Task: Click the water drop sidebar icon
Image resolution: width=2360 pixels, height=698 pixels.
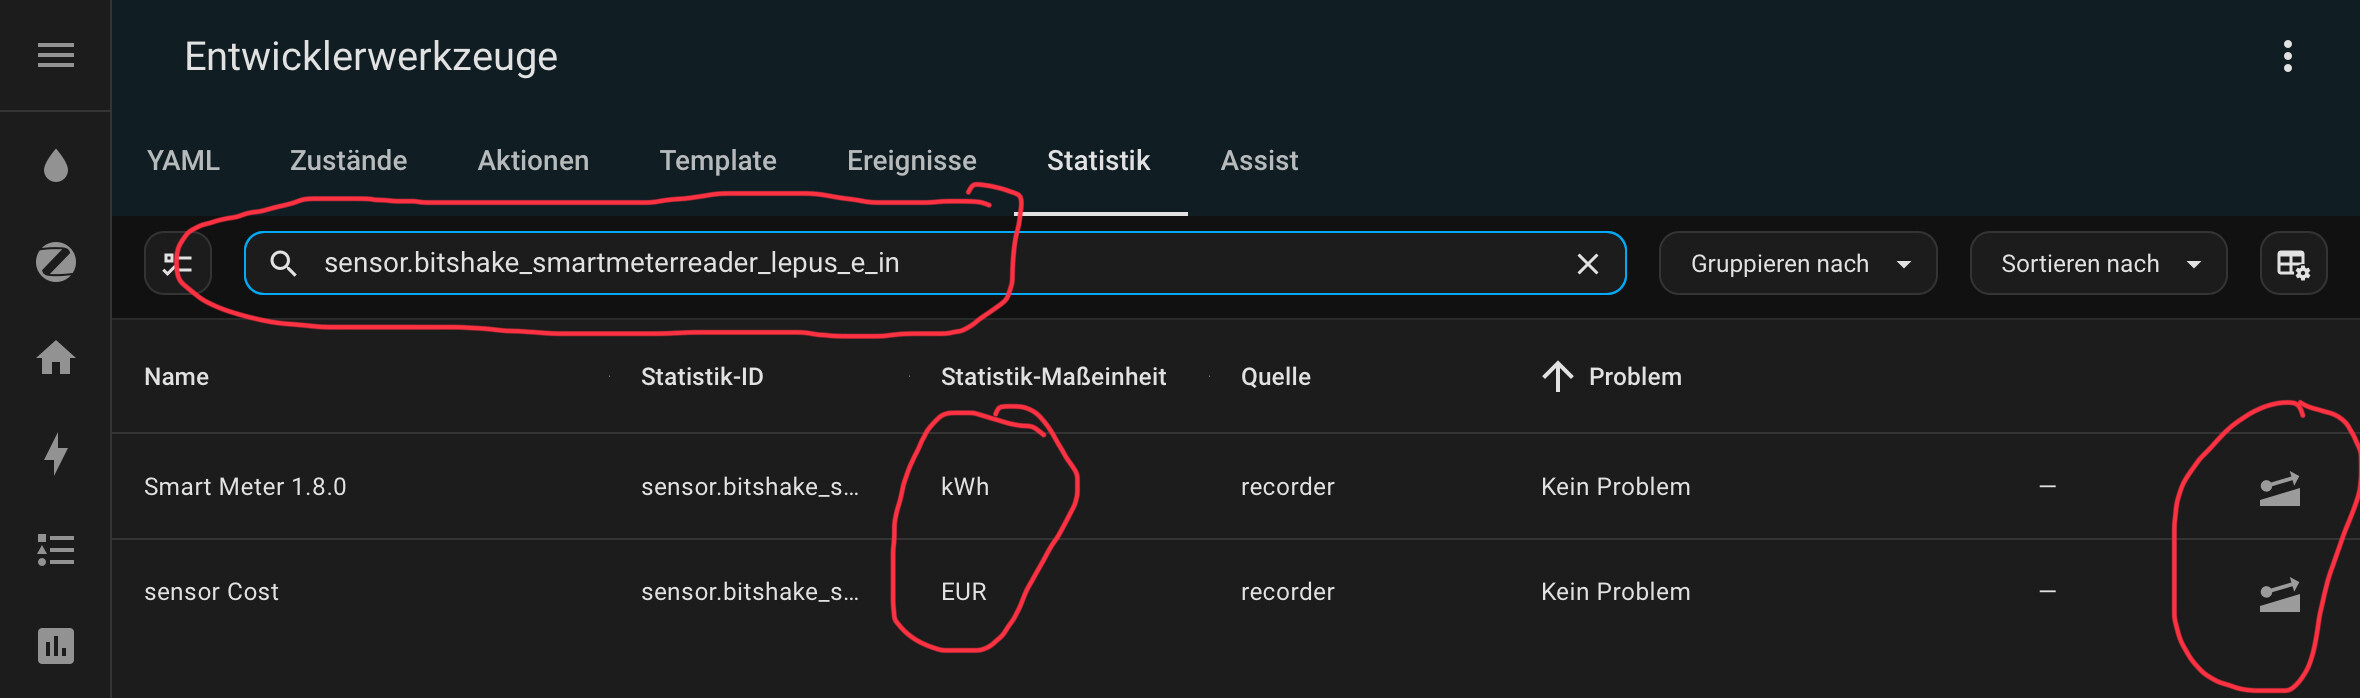Action: [x=56, y=165]
